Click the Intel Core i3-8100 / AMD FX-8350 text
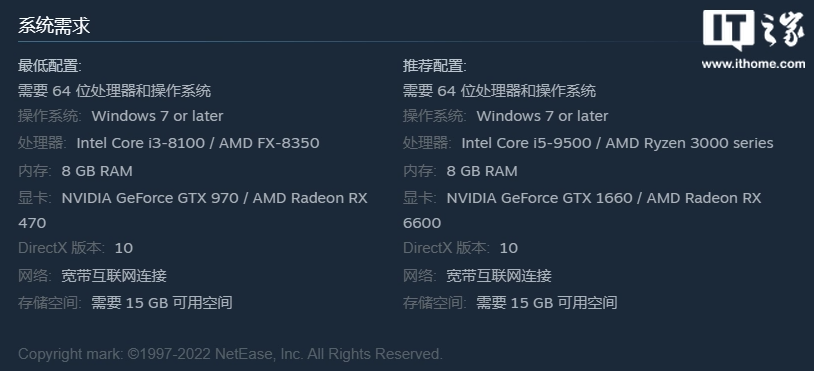 pos(198,143)
